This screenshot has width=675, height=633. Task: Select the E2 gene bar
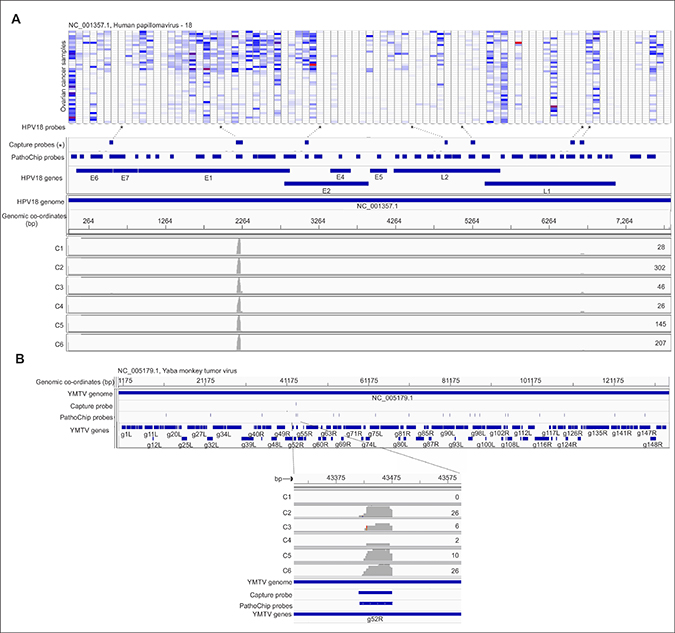click(x=326, y=183)
